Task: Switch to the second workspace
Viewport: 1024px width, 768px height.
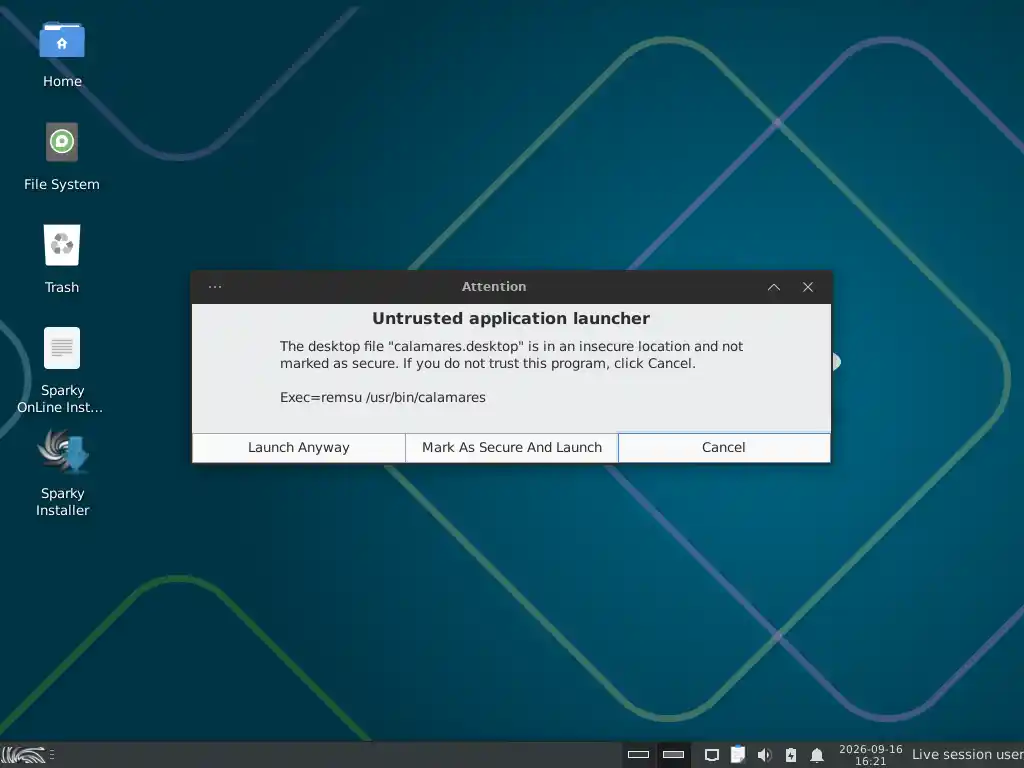Action: (673, 755)
